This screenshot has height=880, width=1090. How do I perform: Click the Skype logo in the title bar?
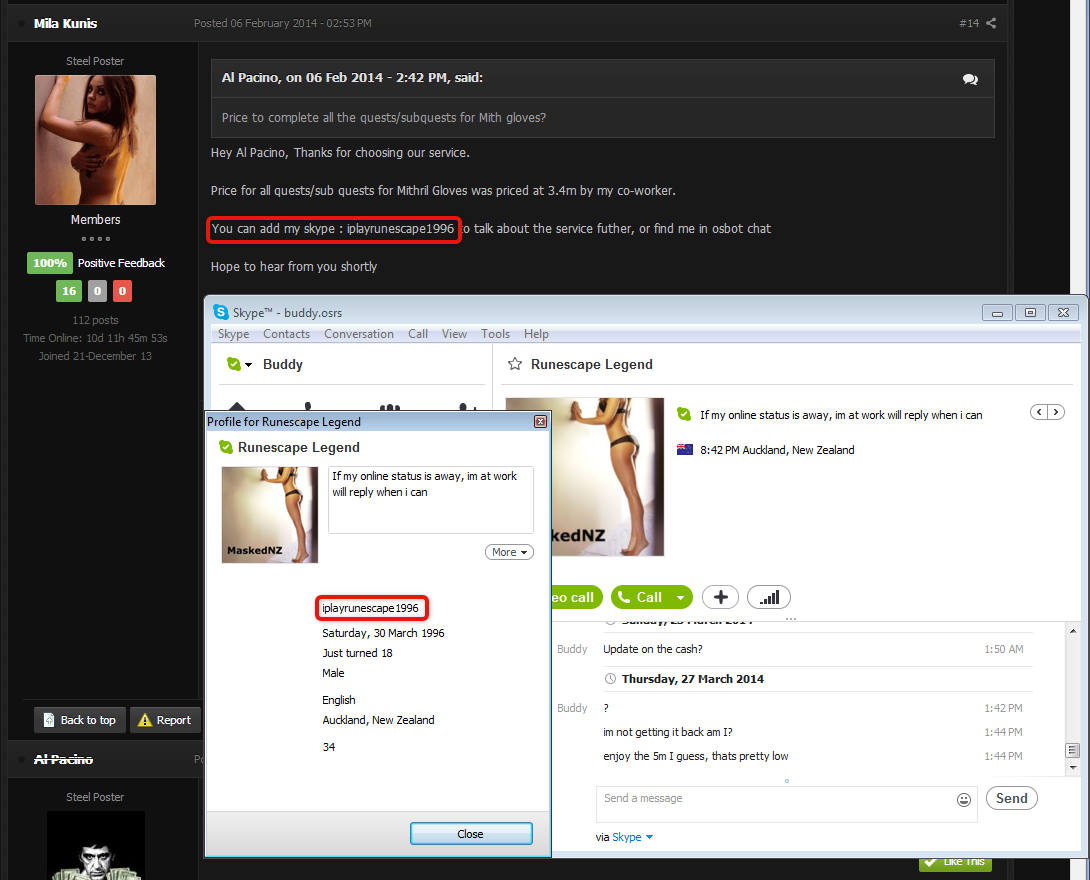(220, 312)
